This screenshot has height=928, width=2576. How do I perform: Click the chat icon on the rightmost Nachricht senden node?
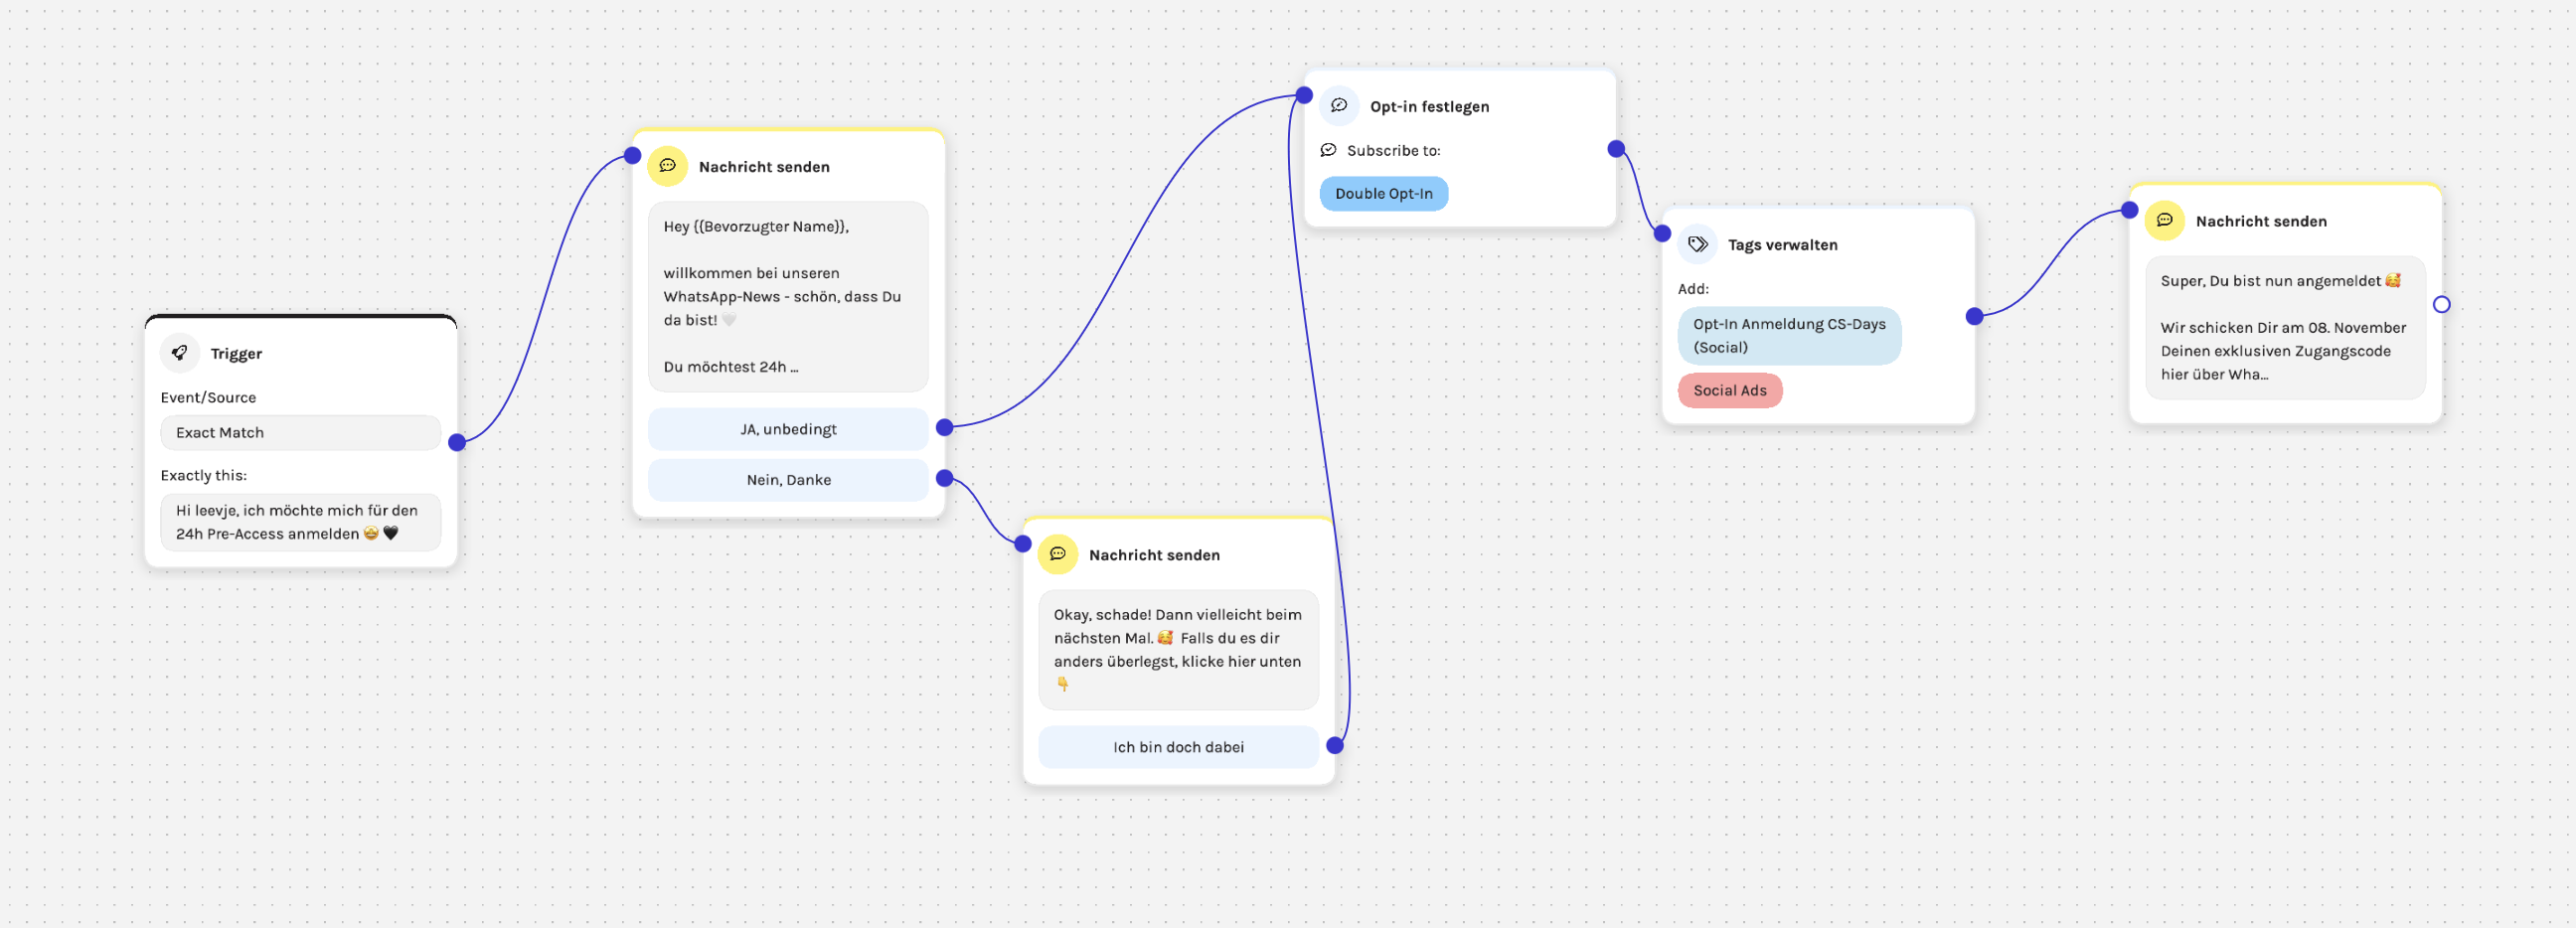tap(2165, 220)
